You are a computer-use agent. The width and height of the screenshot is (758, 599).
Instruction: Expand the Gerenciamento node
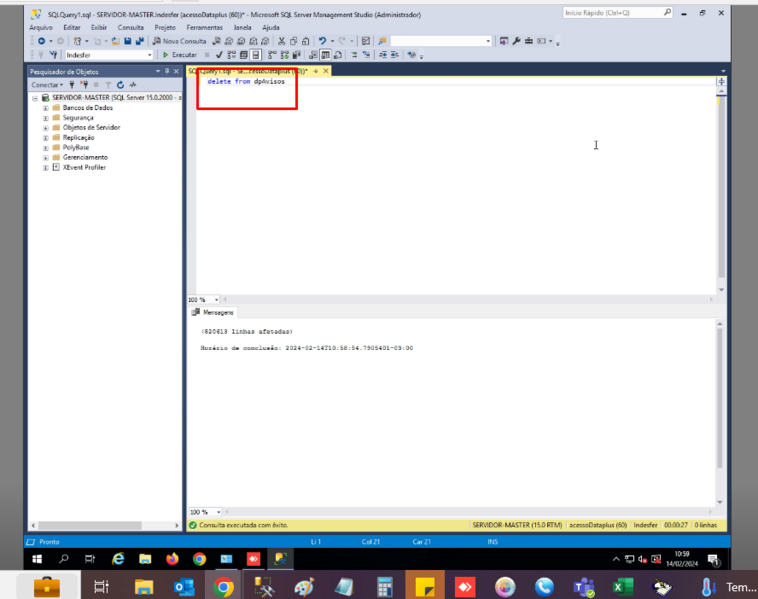pos(45,158)
